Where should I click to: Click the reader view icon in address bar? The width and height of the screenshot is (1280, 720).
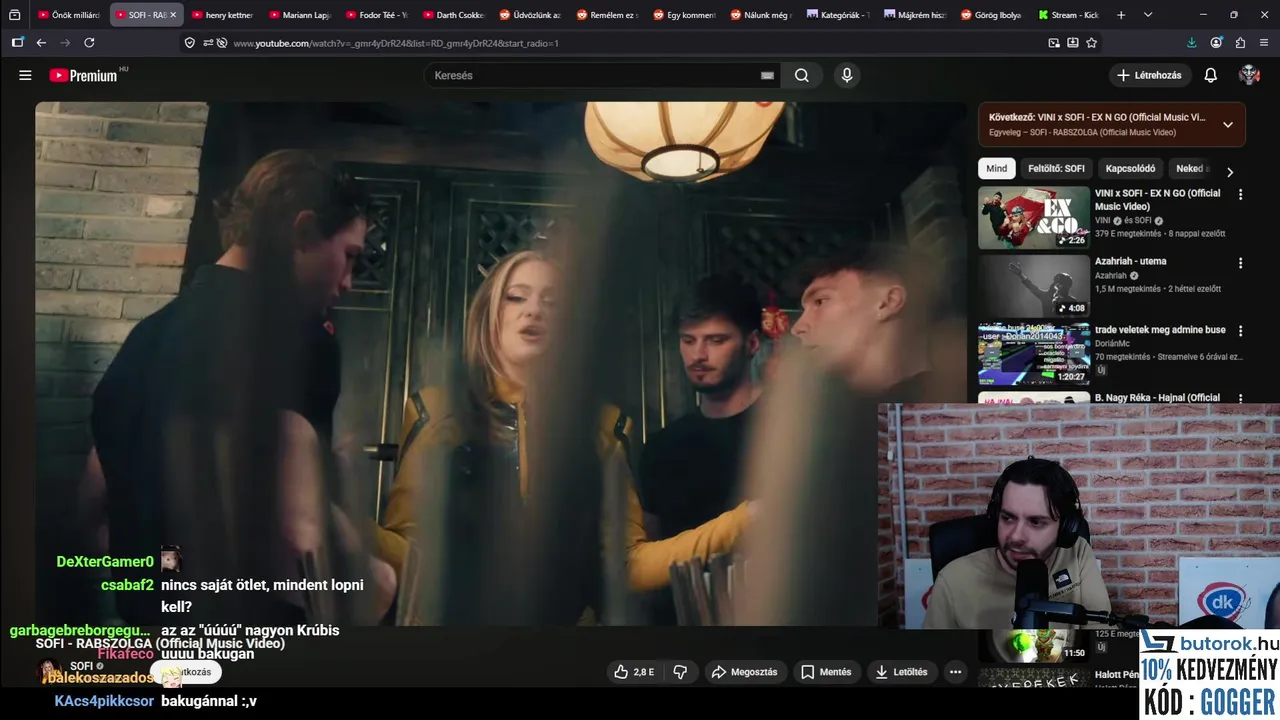pyautogui.click(x=1073, y=43)
